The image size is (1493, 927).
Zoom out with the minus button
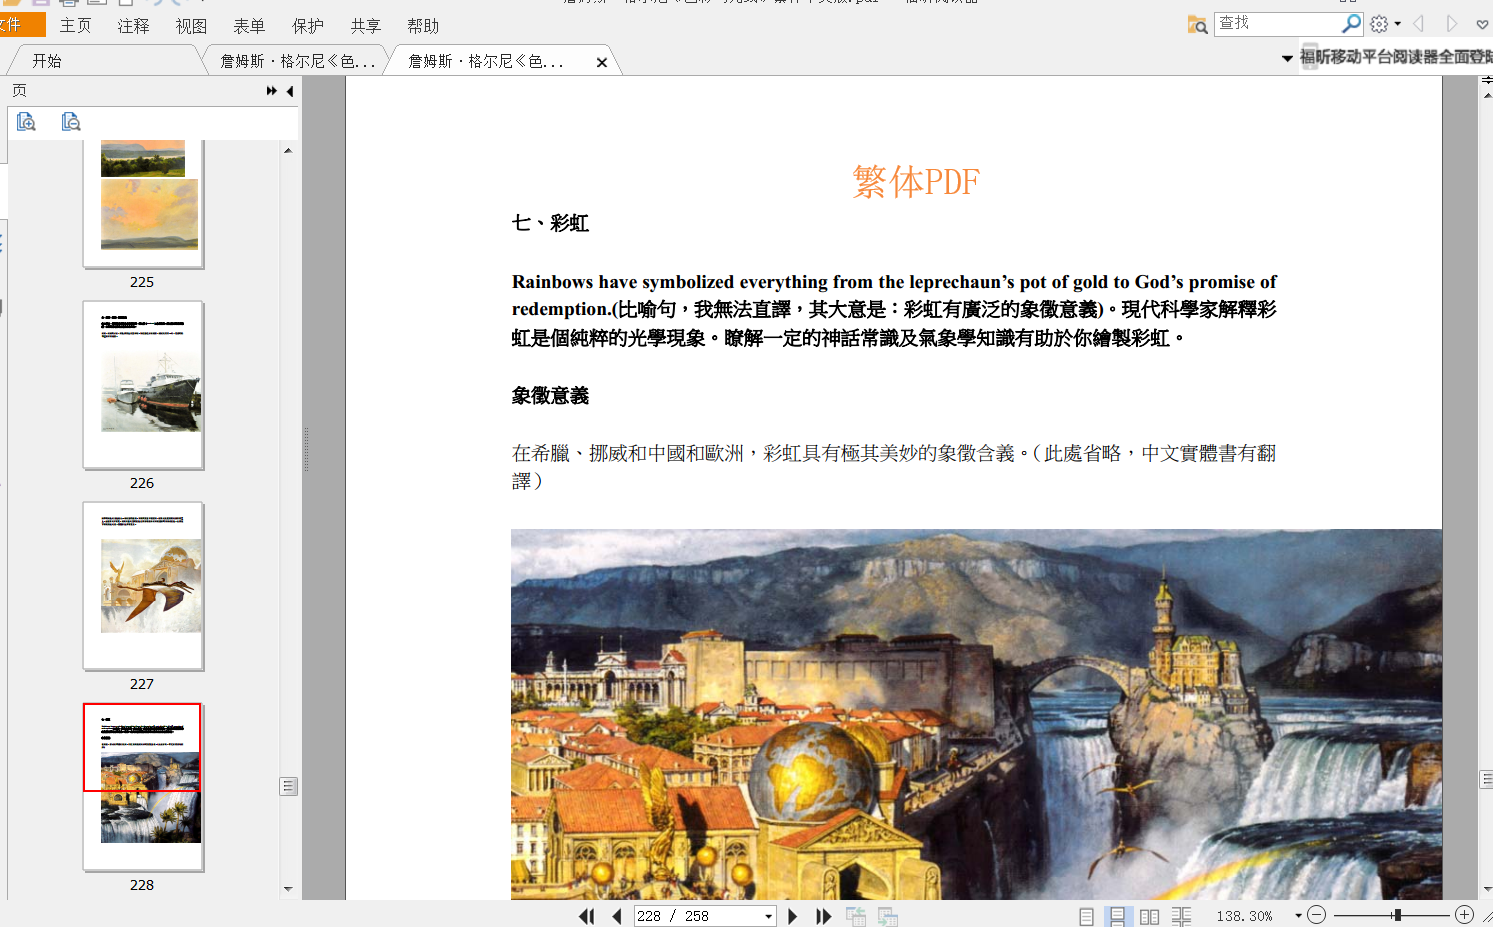(x=1317, y=915)
